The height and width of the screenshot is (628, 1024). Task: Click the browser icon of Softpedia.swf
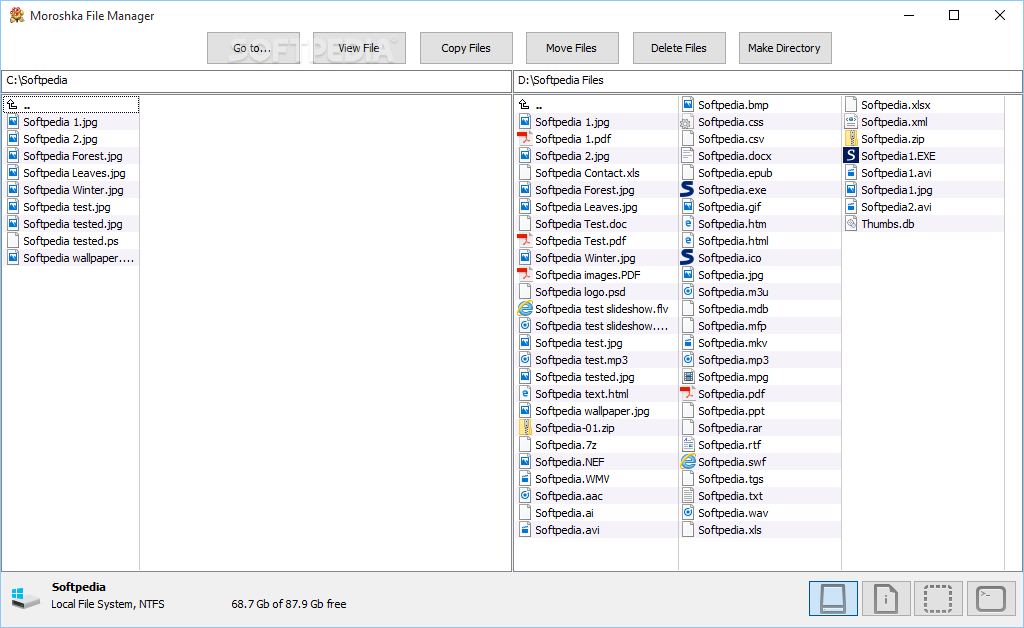(688, 462)
